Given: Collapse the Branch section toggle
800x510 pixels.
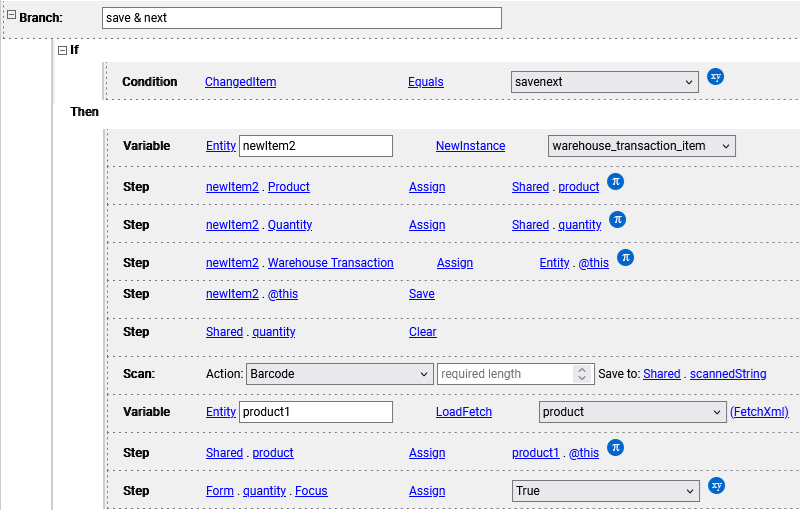Looking at the screenshot, I should 11,15.
